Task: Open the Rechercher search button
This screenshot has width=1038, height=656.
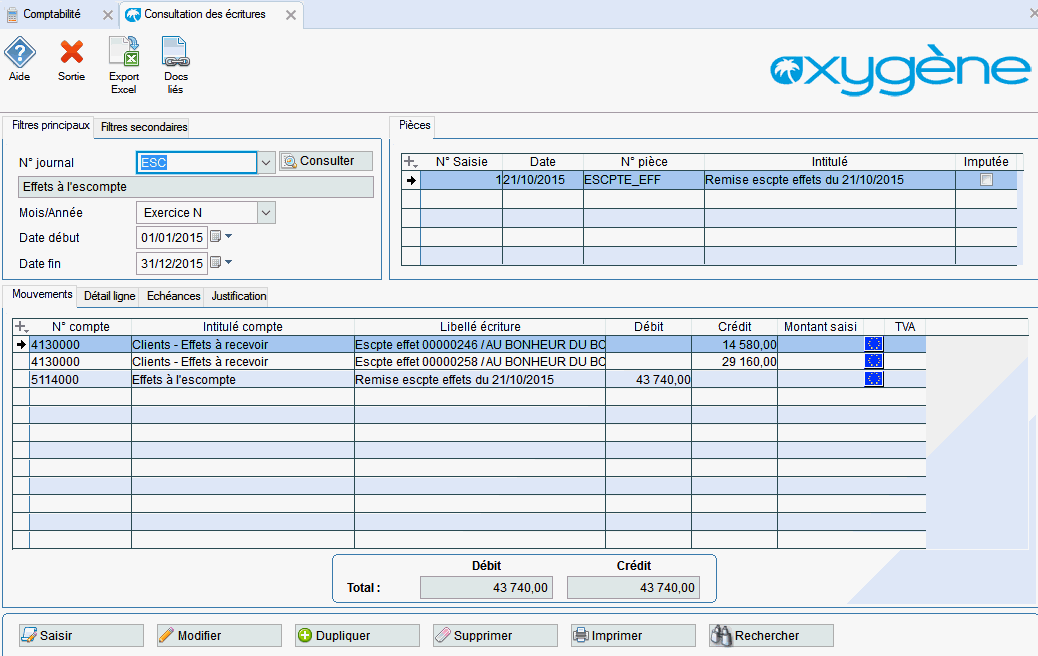Action: [771, 635]
